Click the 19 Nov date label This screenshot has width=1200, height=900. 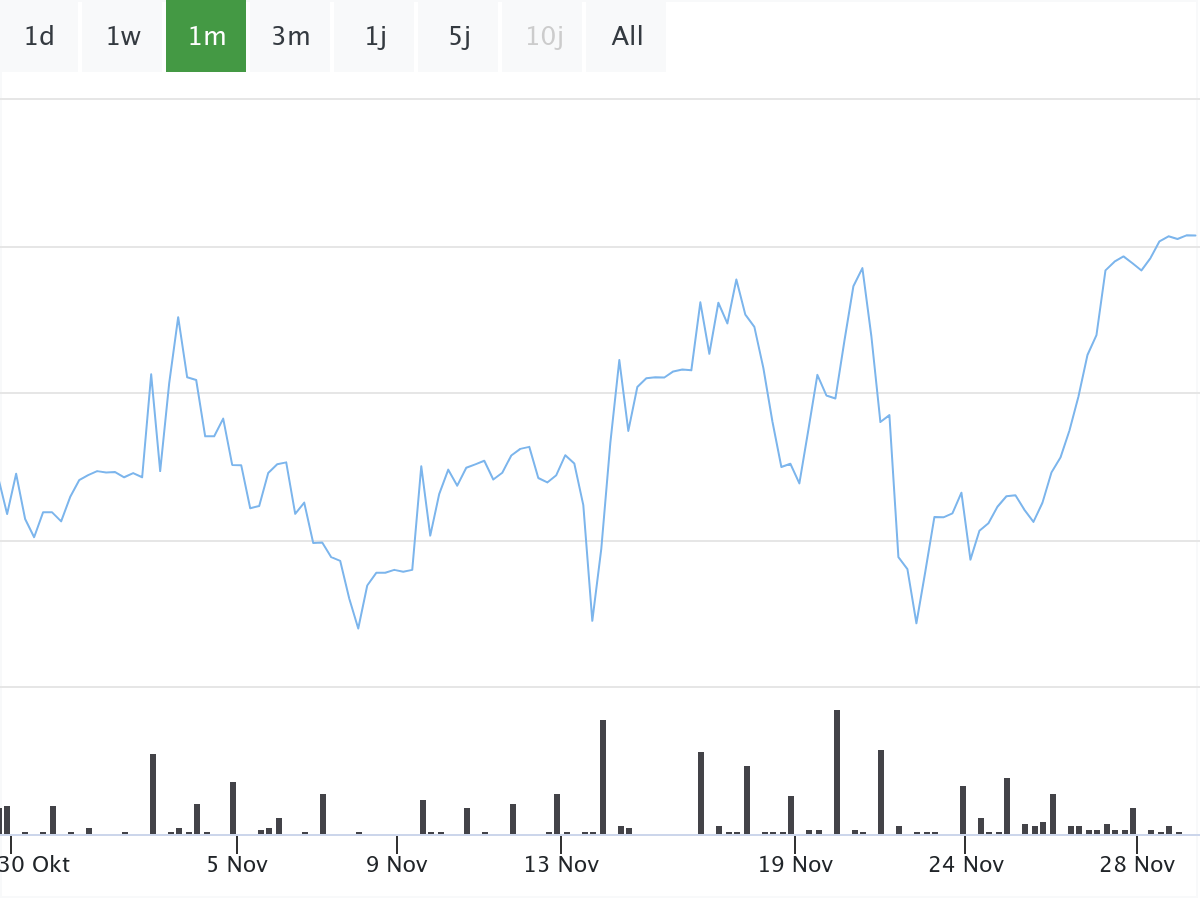click(x=795, y=864)
